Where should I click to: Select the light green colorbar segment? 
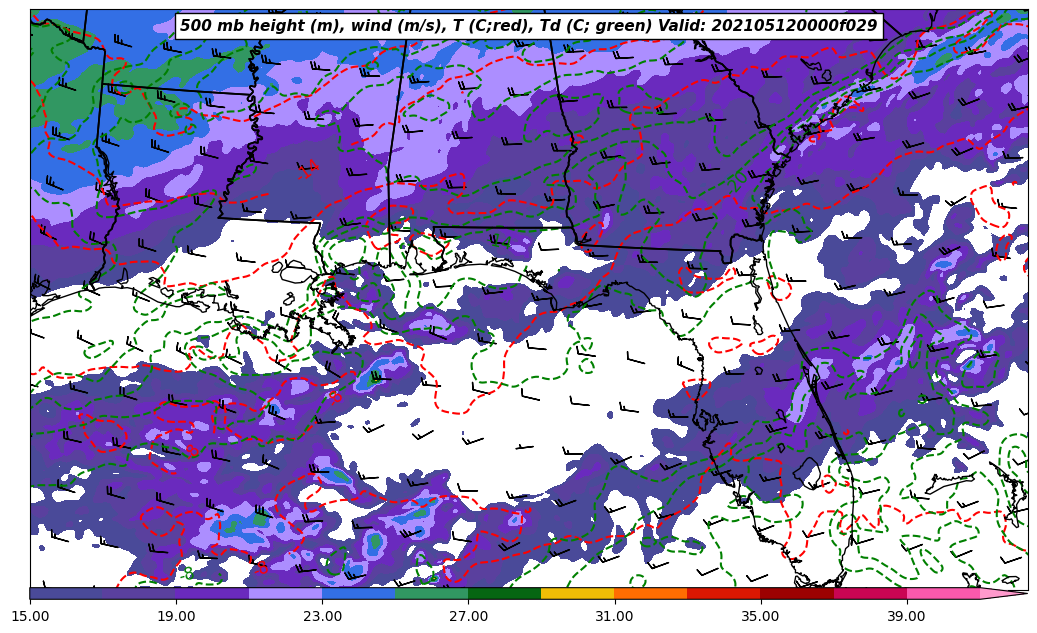[432, 593]
